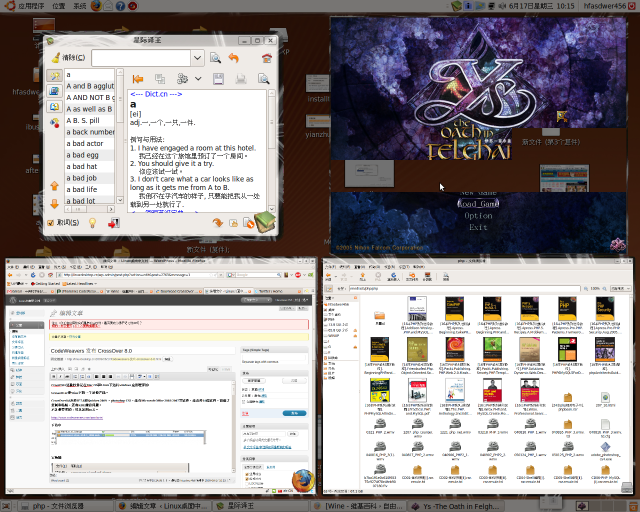This screenshot has height=512, width=640.
Task: Click the search magnifier icon beside StarDict's input
Action: tap(215, 58)
